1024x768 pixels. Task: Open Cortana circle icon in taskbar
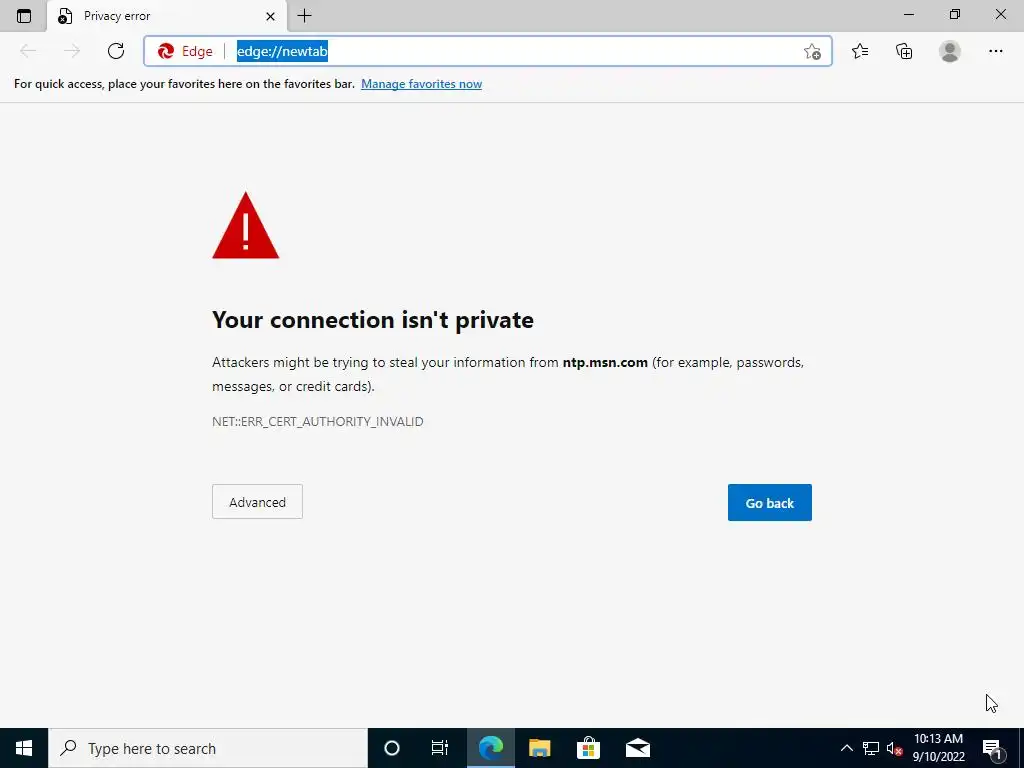392,748
